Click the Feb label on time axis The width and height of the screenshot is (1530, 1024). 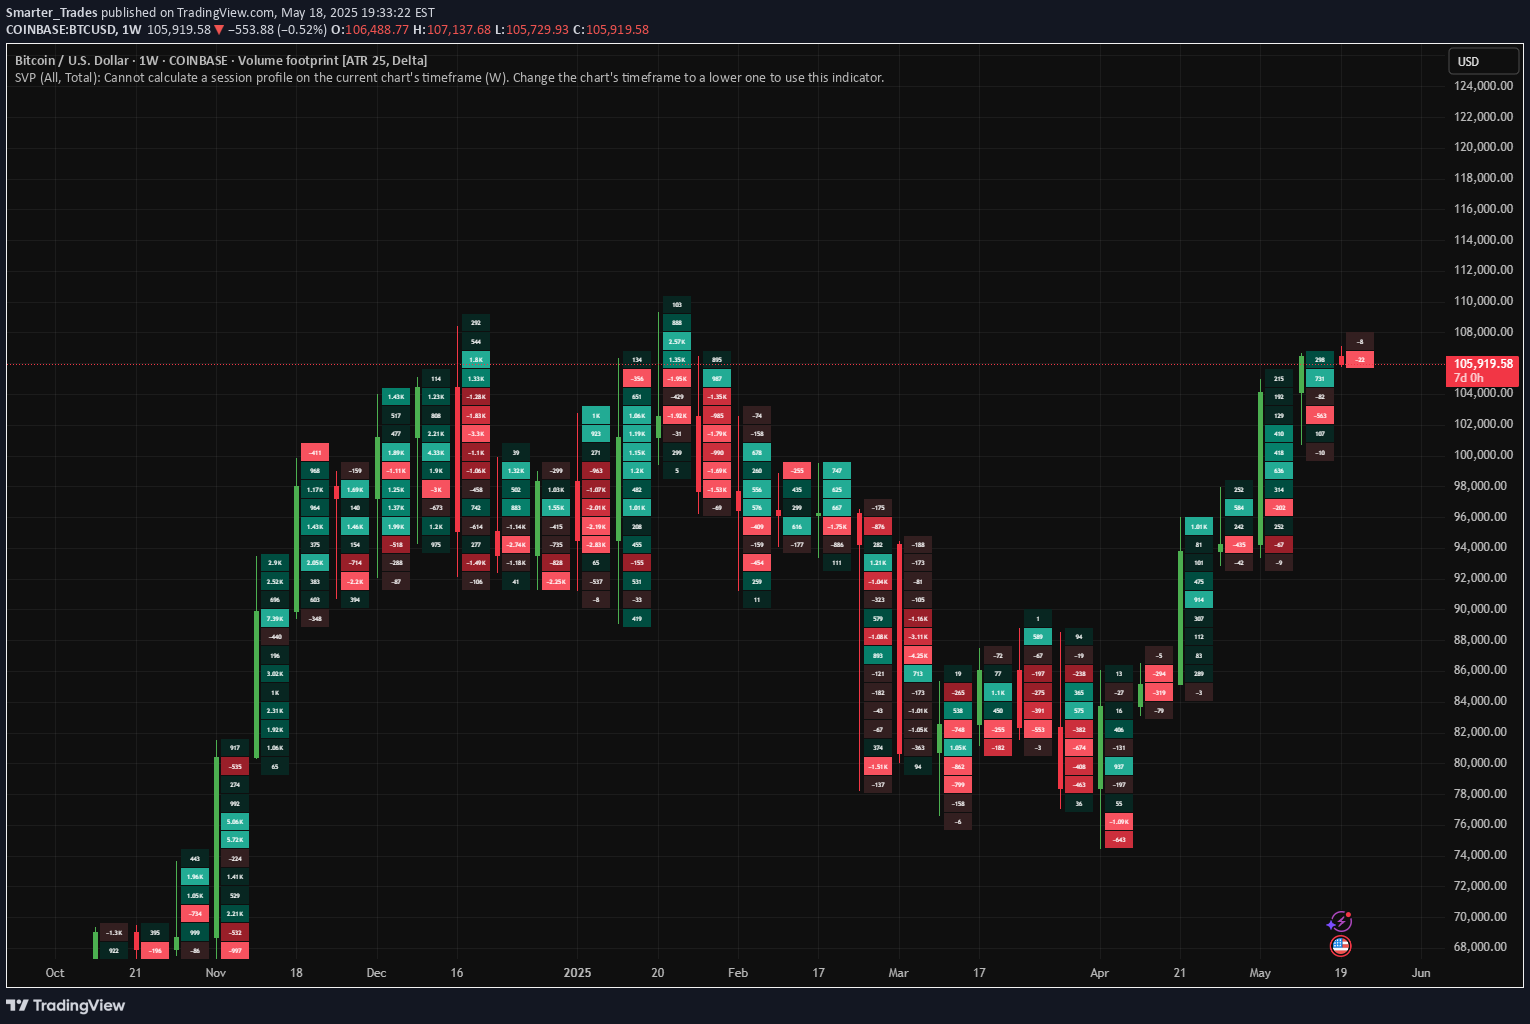(x=738, y=973)
